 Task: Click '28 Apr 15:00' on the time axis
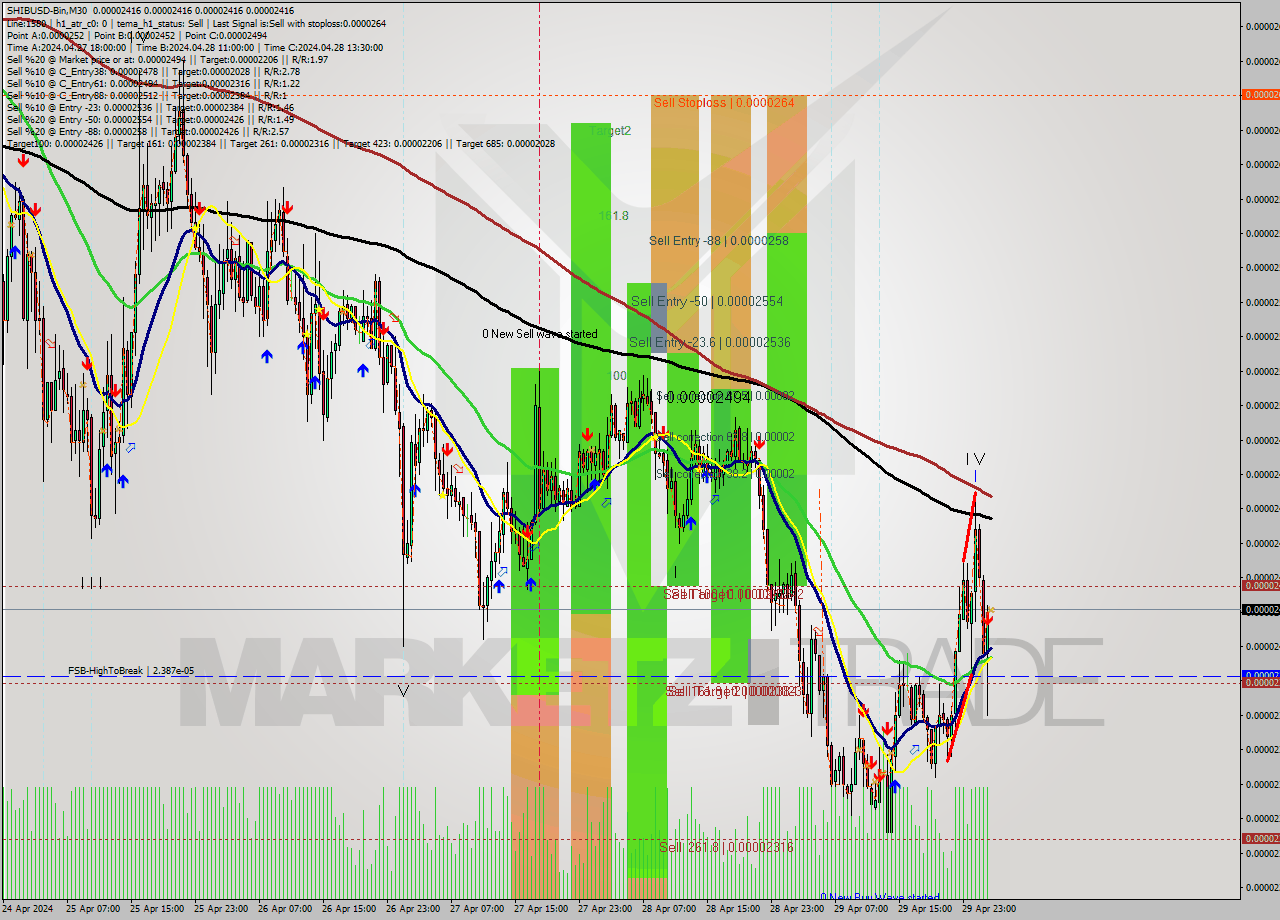click(x=732, y=909)
